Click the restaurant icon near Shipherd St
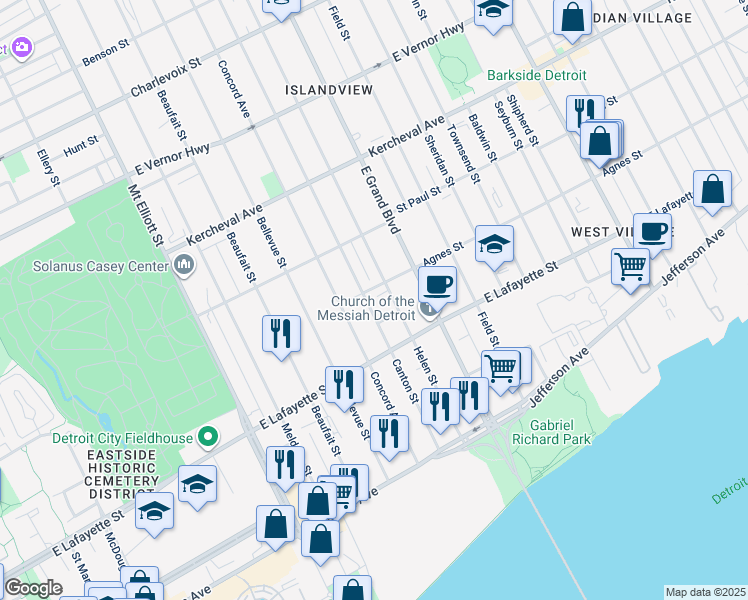748x600 pixels. [x=583, y=112]
